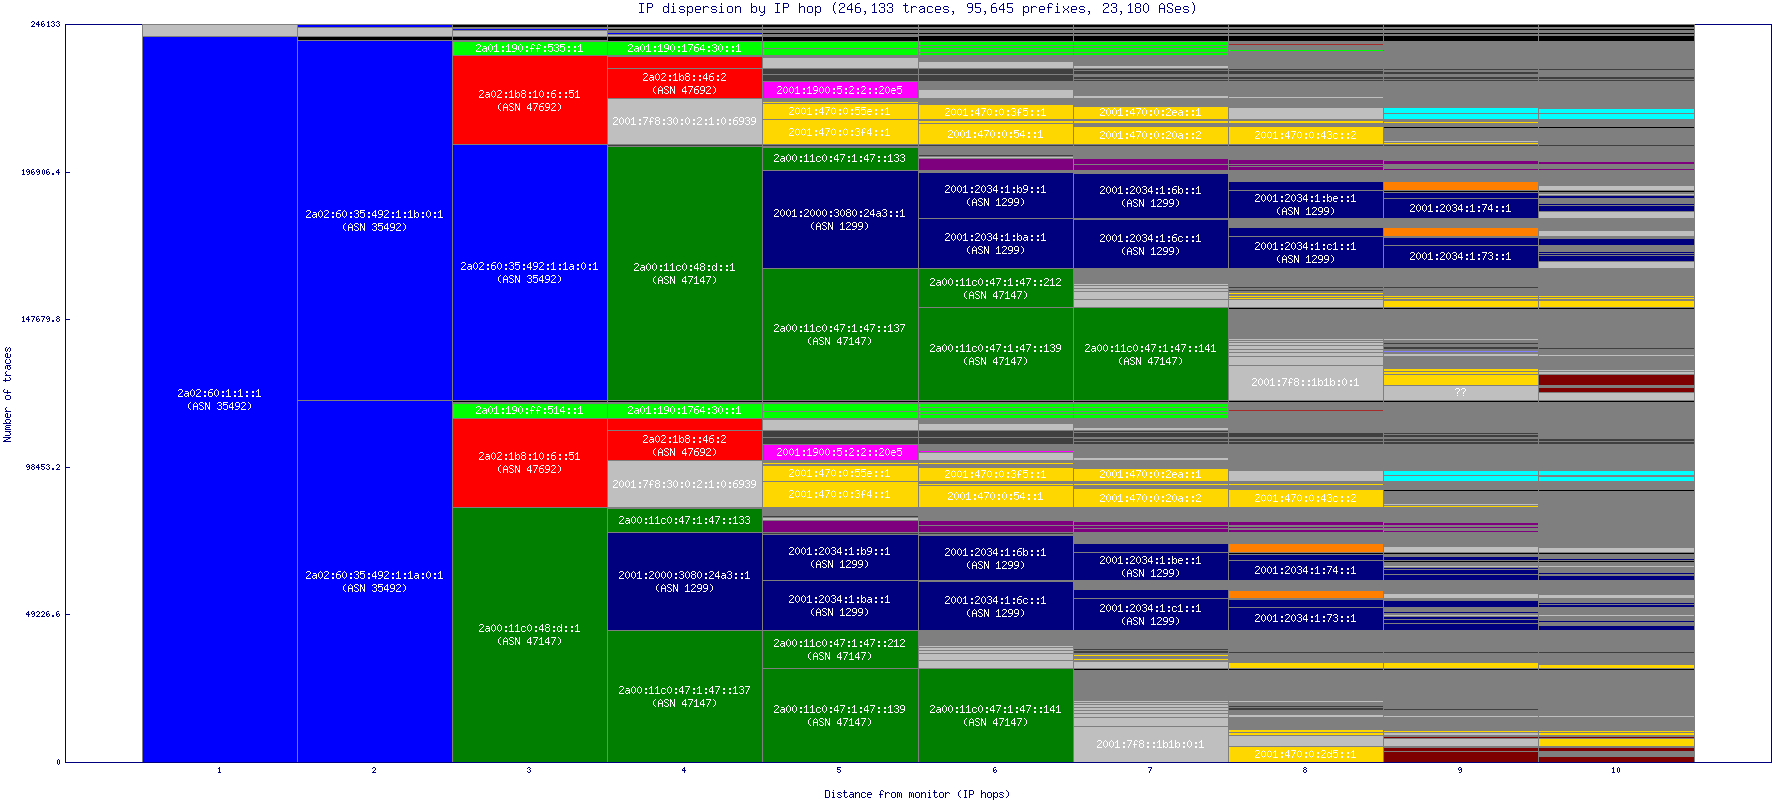The height and width of the screenshot is (800, 1772).
Task: Select the 196906.4 y-axis tick value
Action: coord(41,172)
